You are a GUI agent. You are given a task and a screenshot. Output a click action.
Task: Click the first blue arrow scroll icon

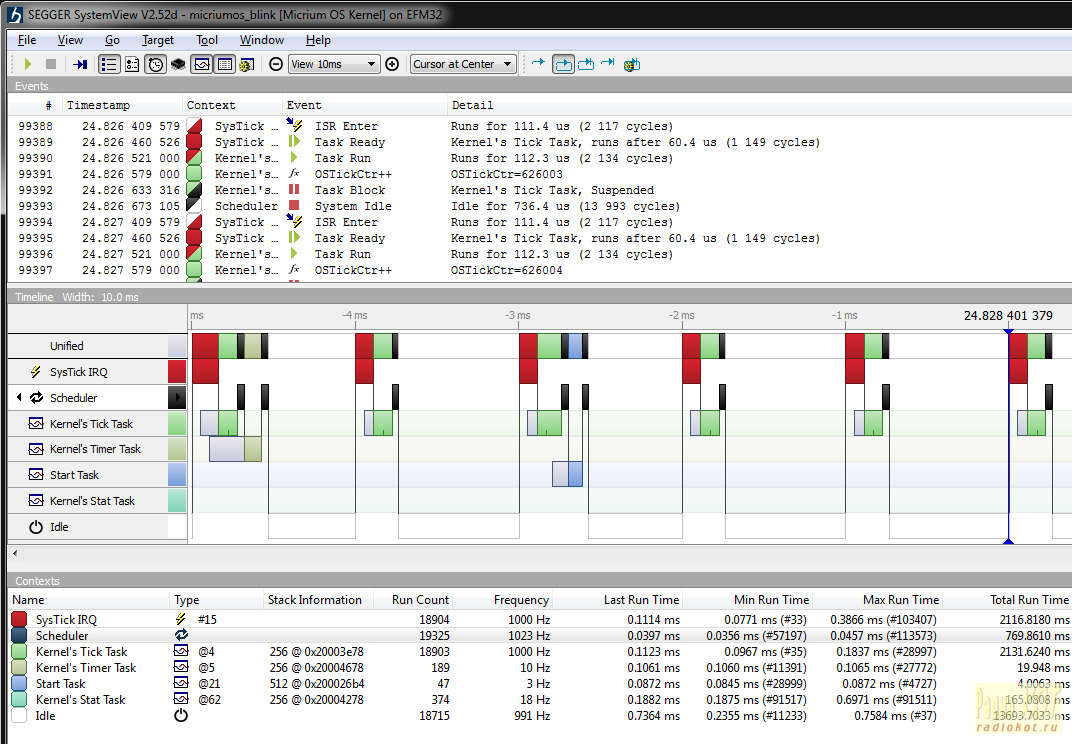pyautogui.click(x=539, y=63)
